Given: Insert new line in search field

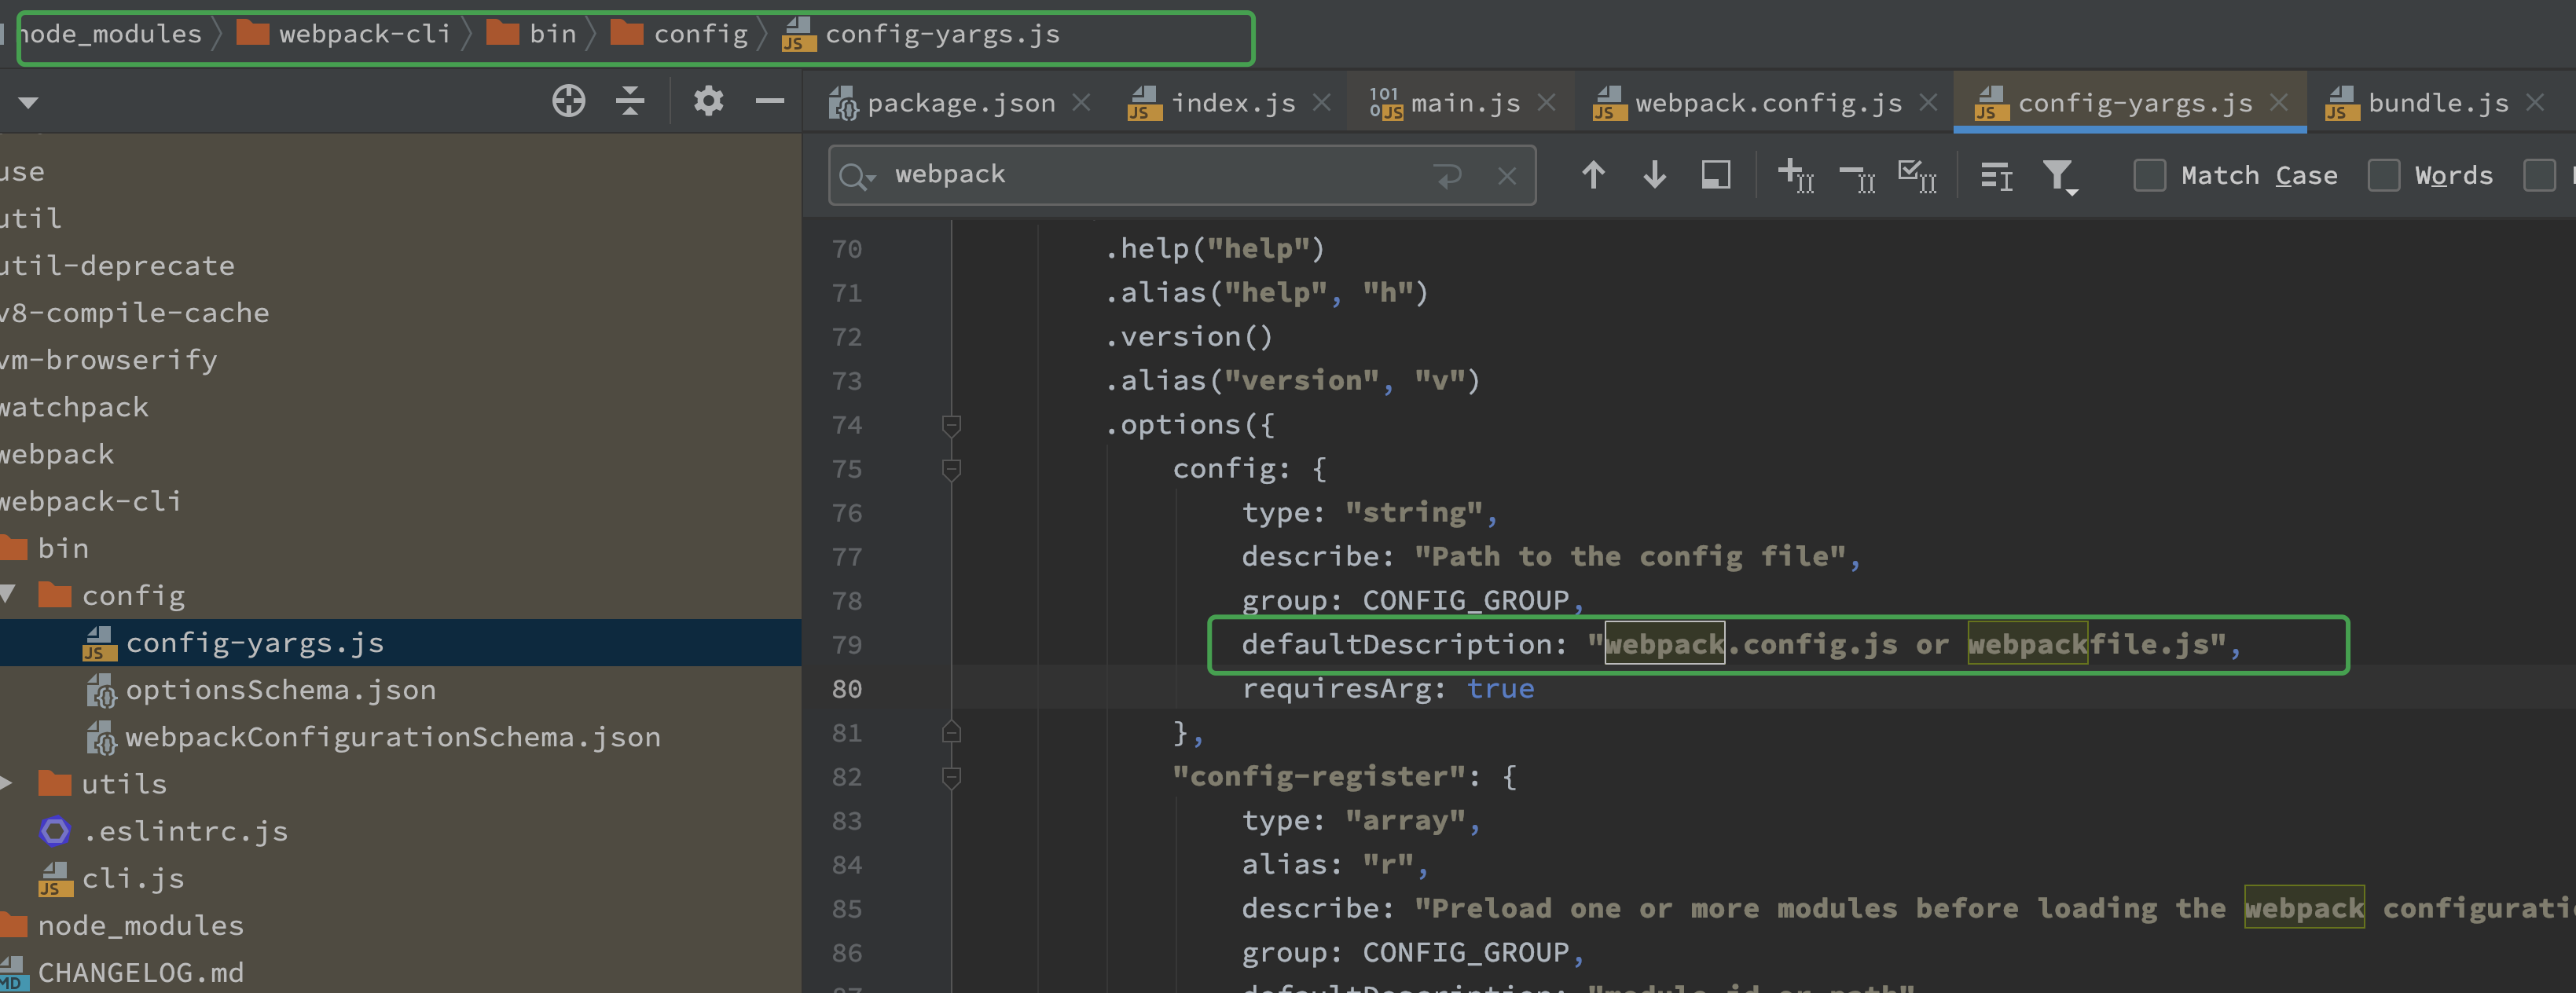Looking at the screenshot, I should 1448,176.
